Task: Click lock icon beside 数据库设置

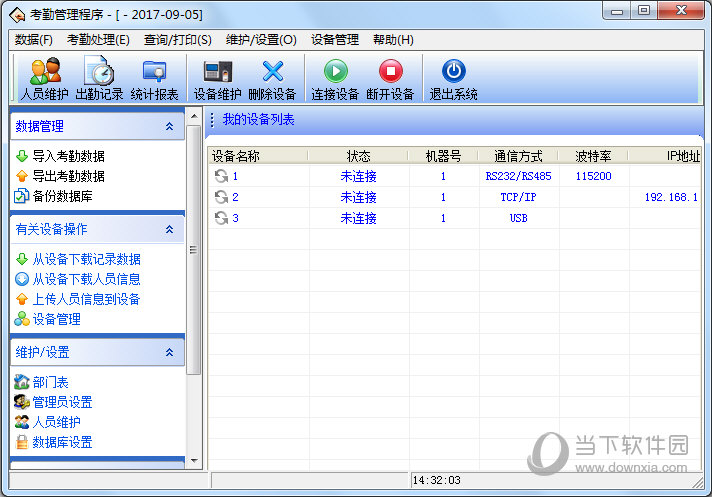Action: [22, 442]
